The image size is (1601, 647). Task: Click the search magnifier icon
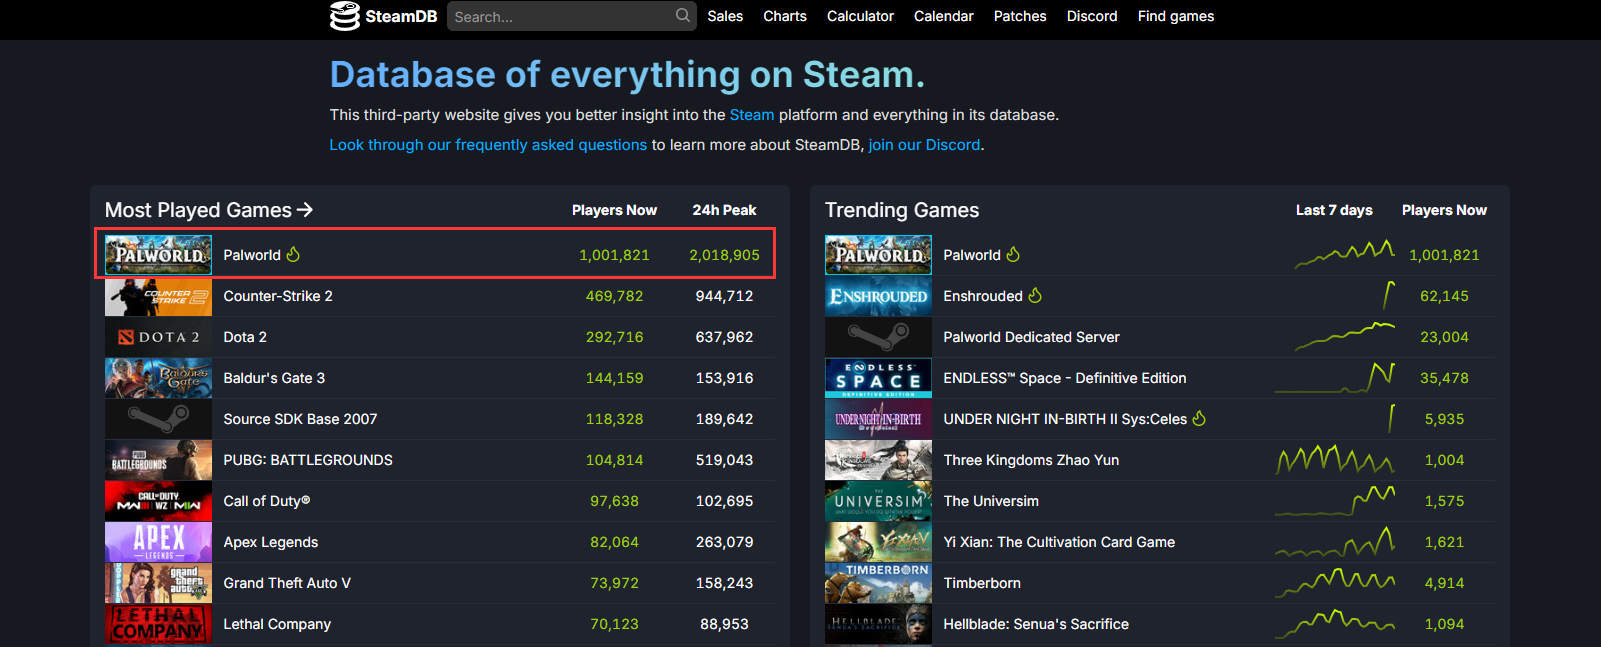click(x=683, y=16)
